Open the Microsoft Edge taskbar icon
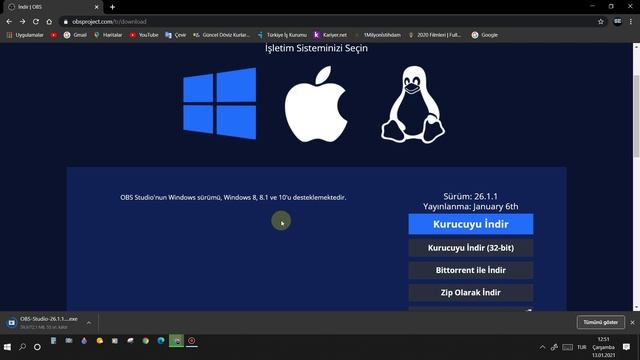 tap(161, 340)
